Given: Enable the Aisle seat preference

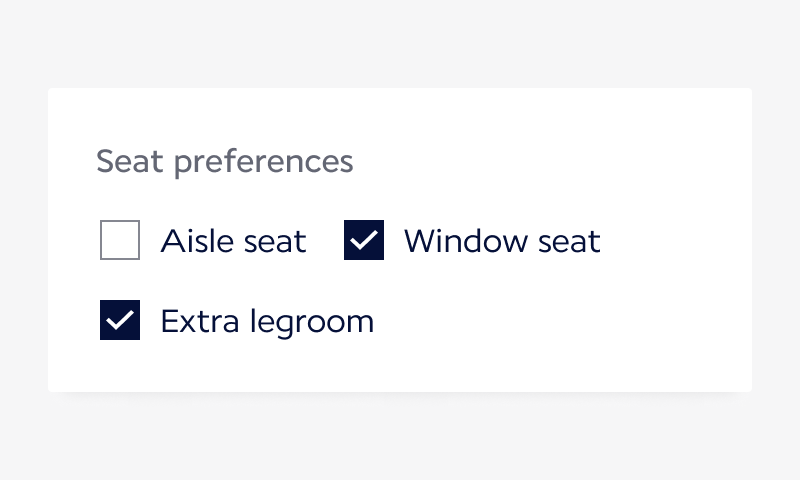Looking at the screenshot, I should point(120,241).
